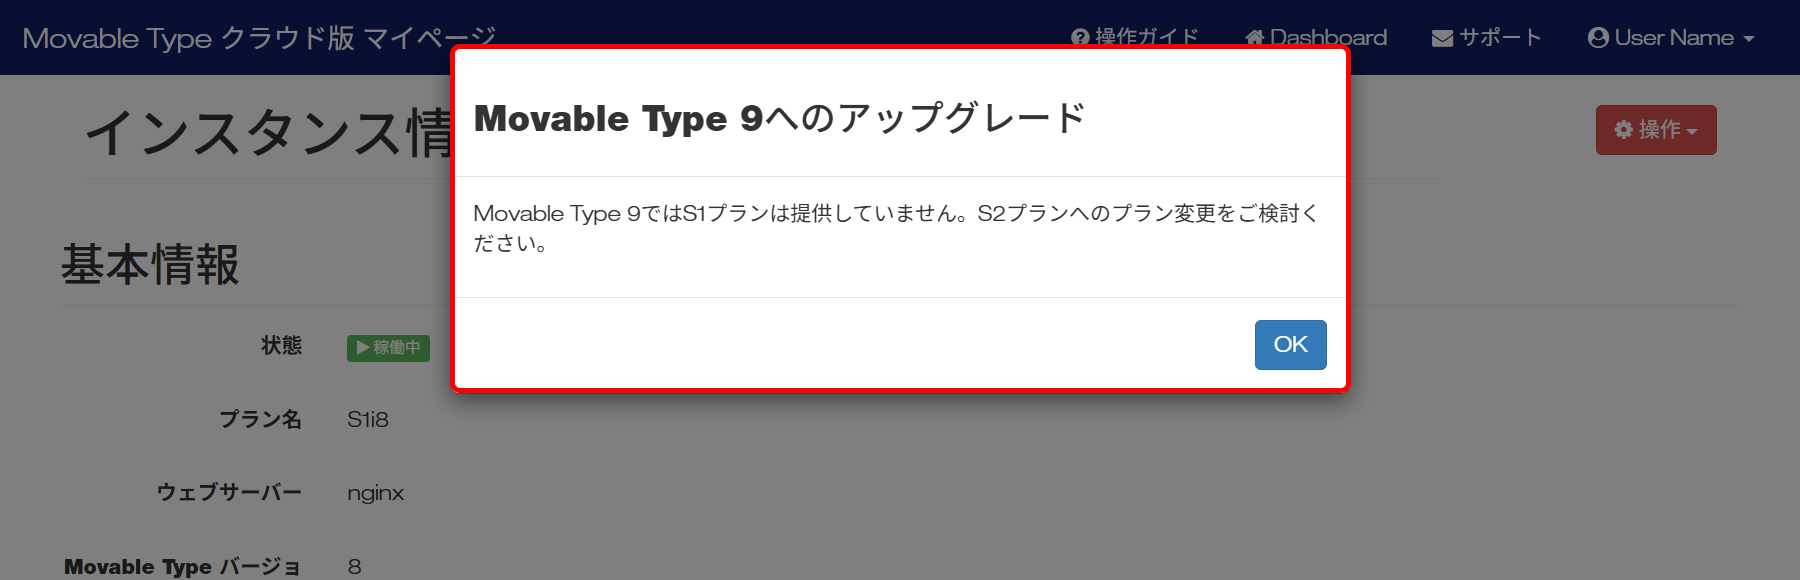The width and height of the screenshot is (1800, 580).
Task: Click the dialog title Movable Type 9へのアップグレード
Action: coord(779,118)
